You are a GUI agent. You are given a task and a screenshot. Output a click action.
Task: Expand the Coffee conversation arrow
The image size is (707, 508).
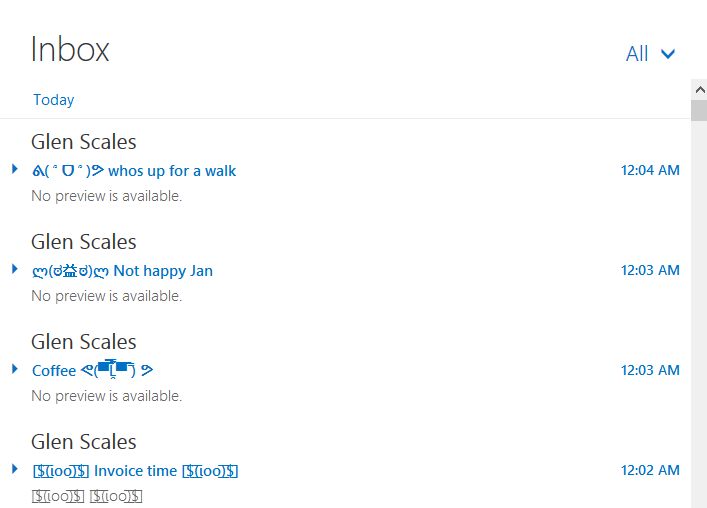pos(15,369)
